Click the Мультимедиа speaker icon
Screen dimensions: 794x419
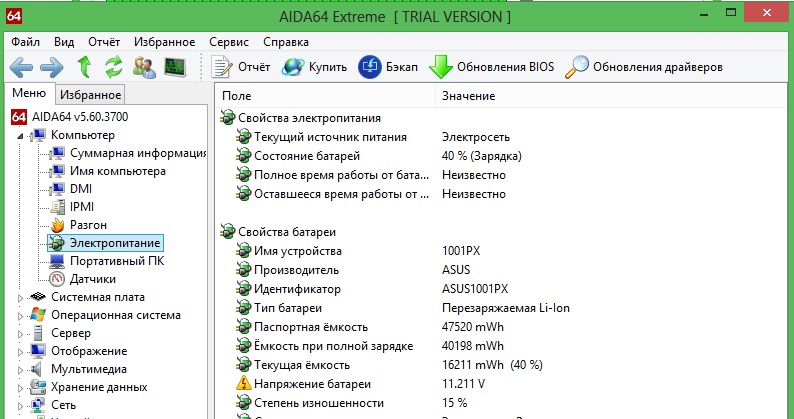click(36, 369)
